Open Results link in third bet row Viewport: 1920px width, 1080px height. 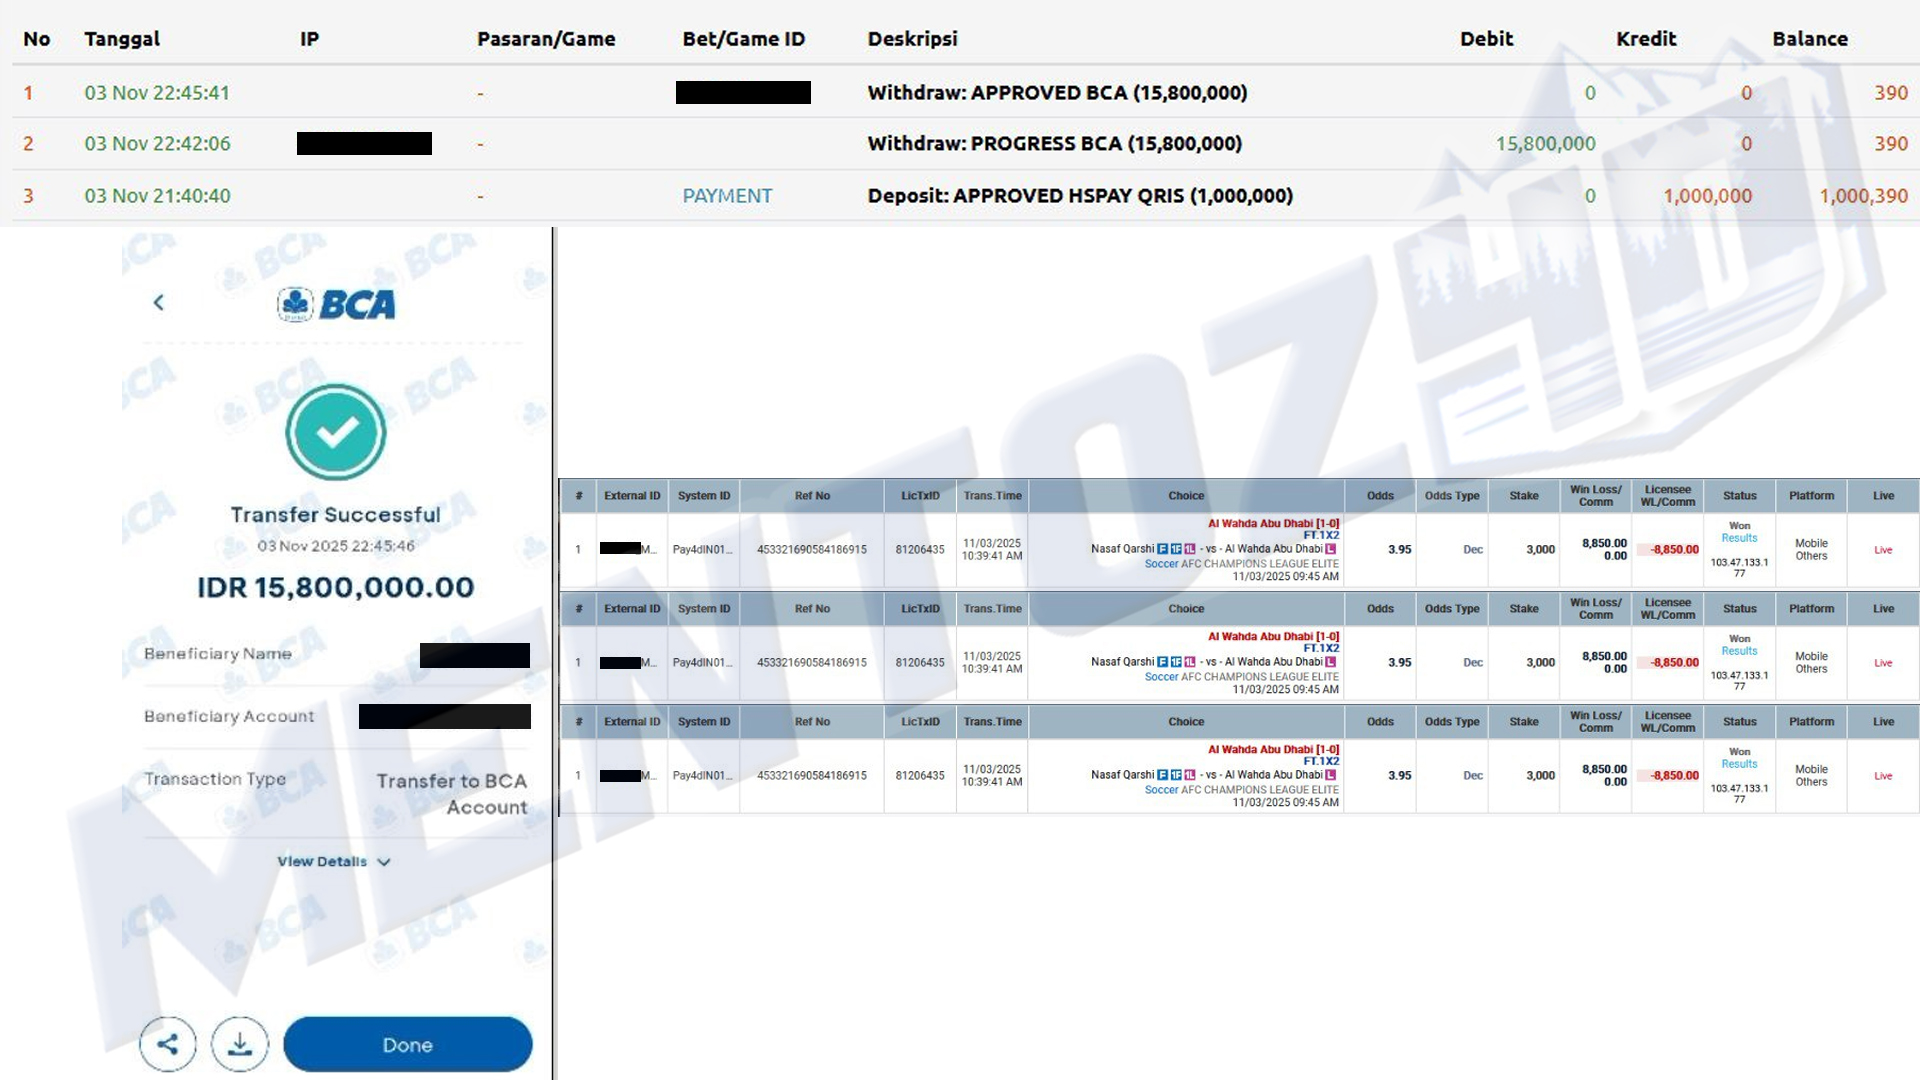(x=1739, y=764)
